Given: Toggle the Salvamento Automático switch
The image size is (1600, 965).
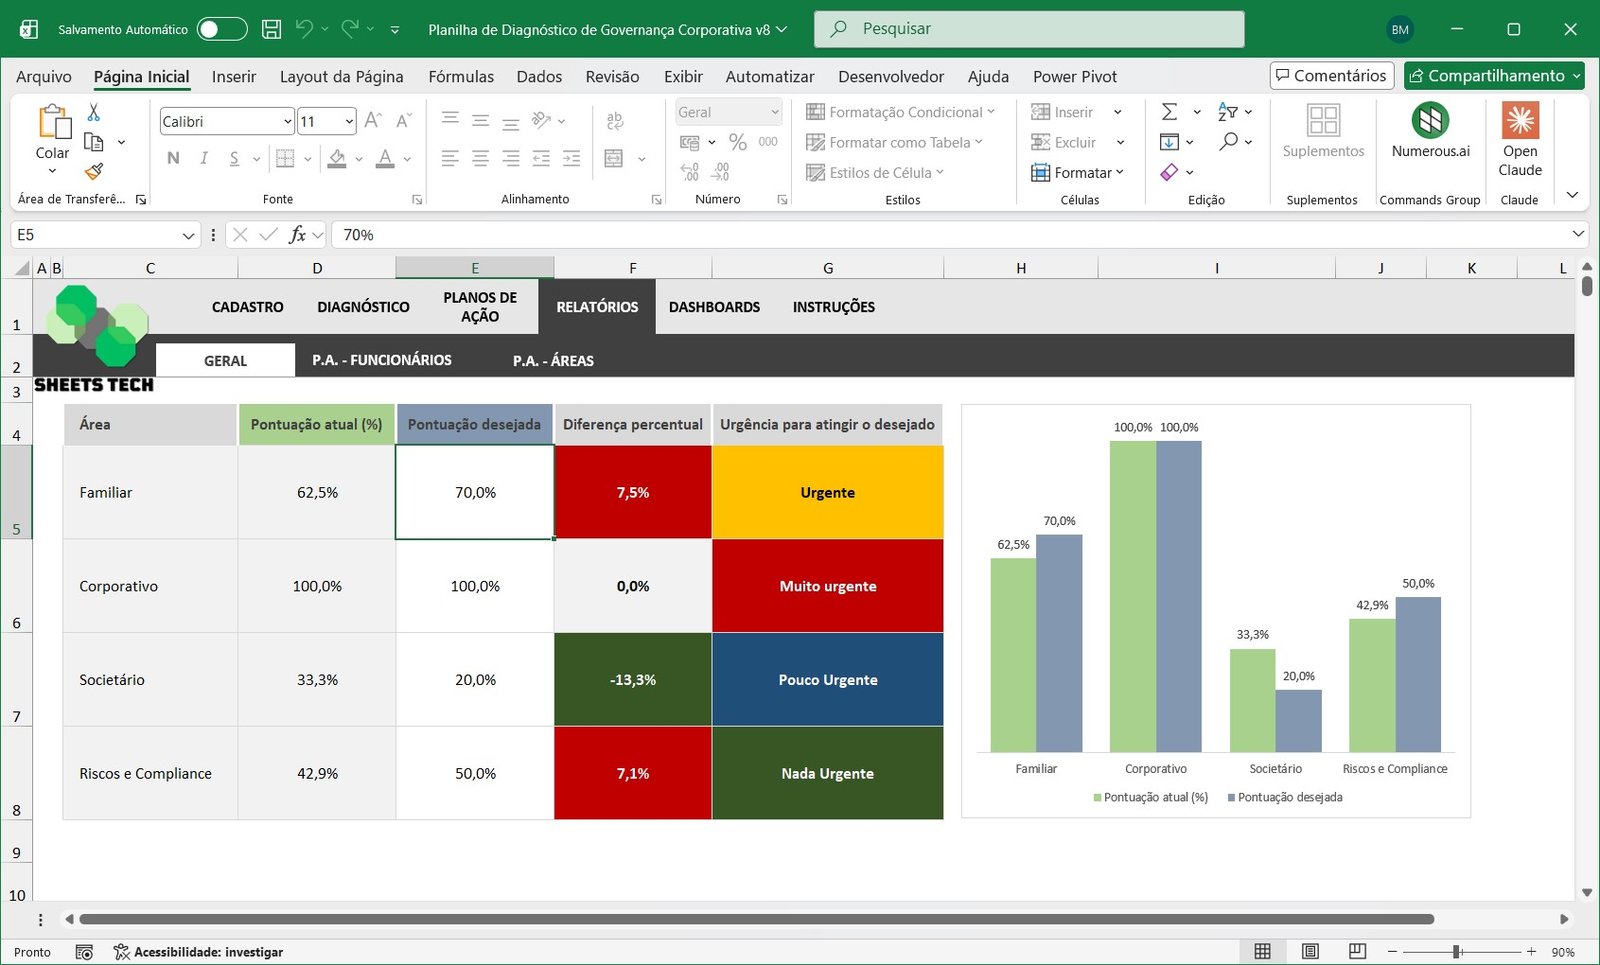Looking at the screenshot, I should [x=221, y=29].
